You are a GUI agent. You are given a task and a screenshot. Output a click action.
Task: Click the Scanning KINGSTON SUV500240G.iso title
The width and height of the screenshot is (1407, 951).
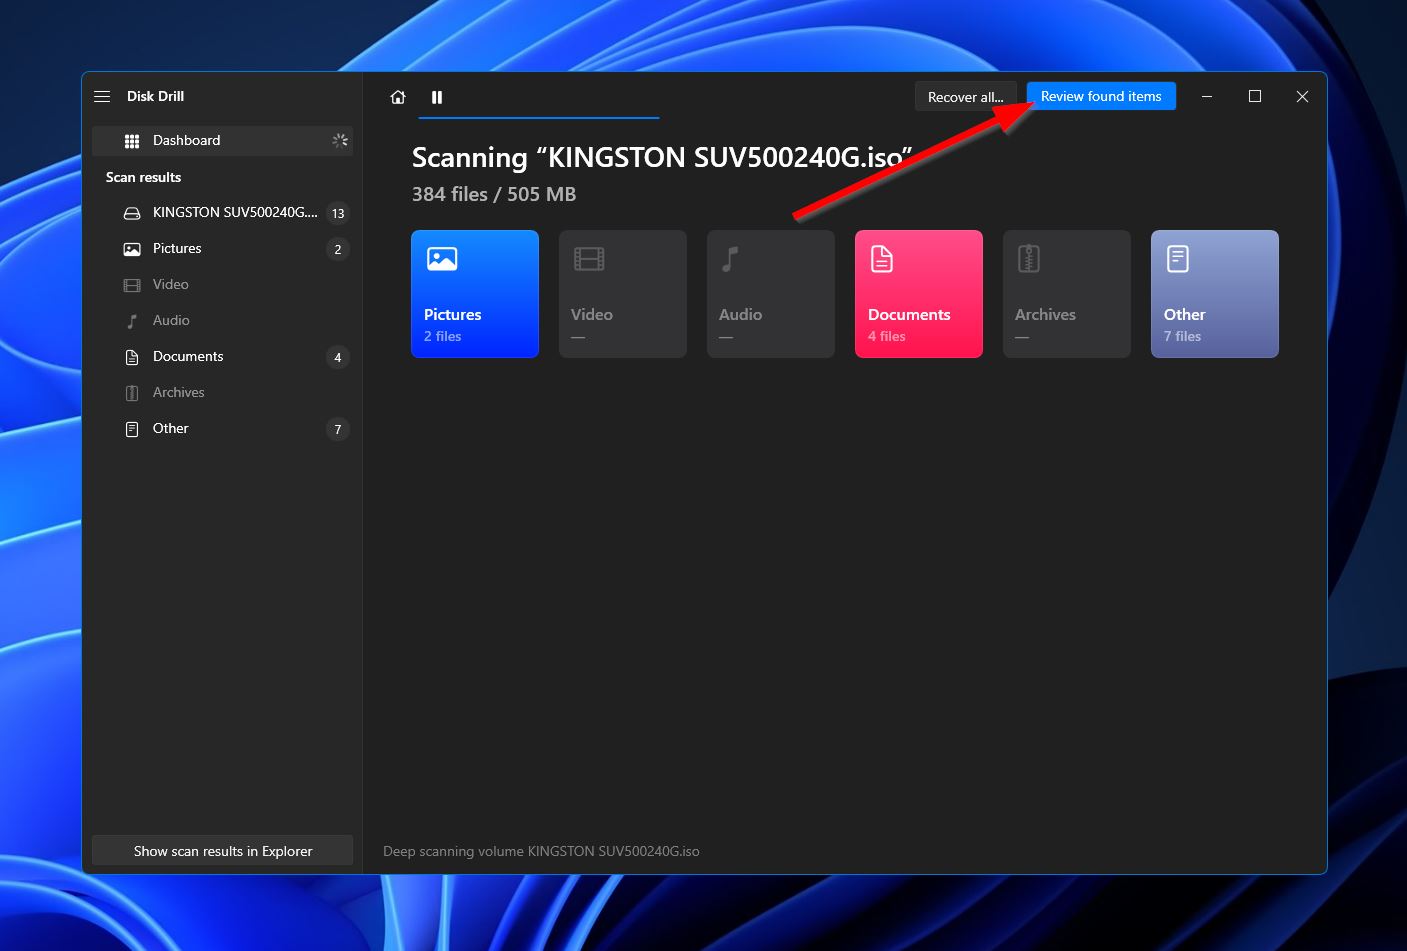(x=662, y=157)
